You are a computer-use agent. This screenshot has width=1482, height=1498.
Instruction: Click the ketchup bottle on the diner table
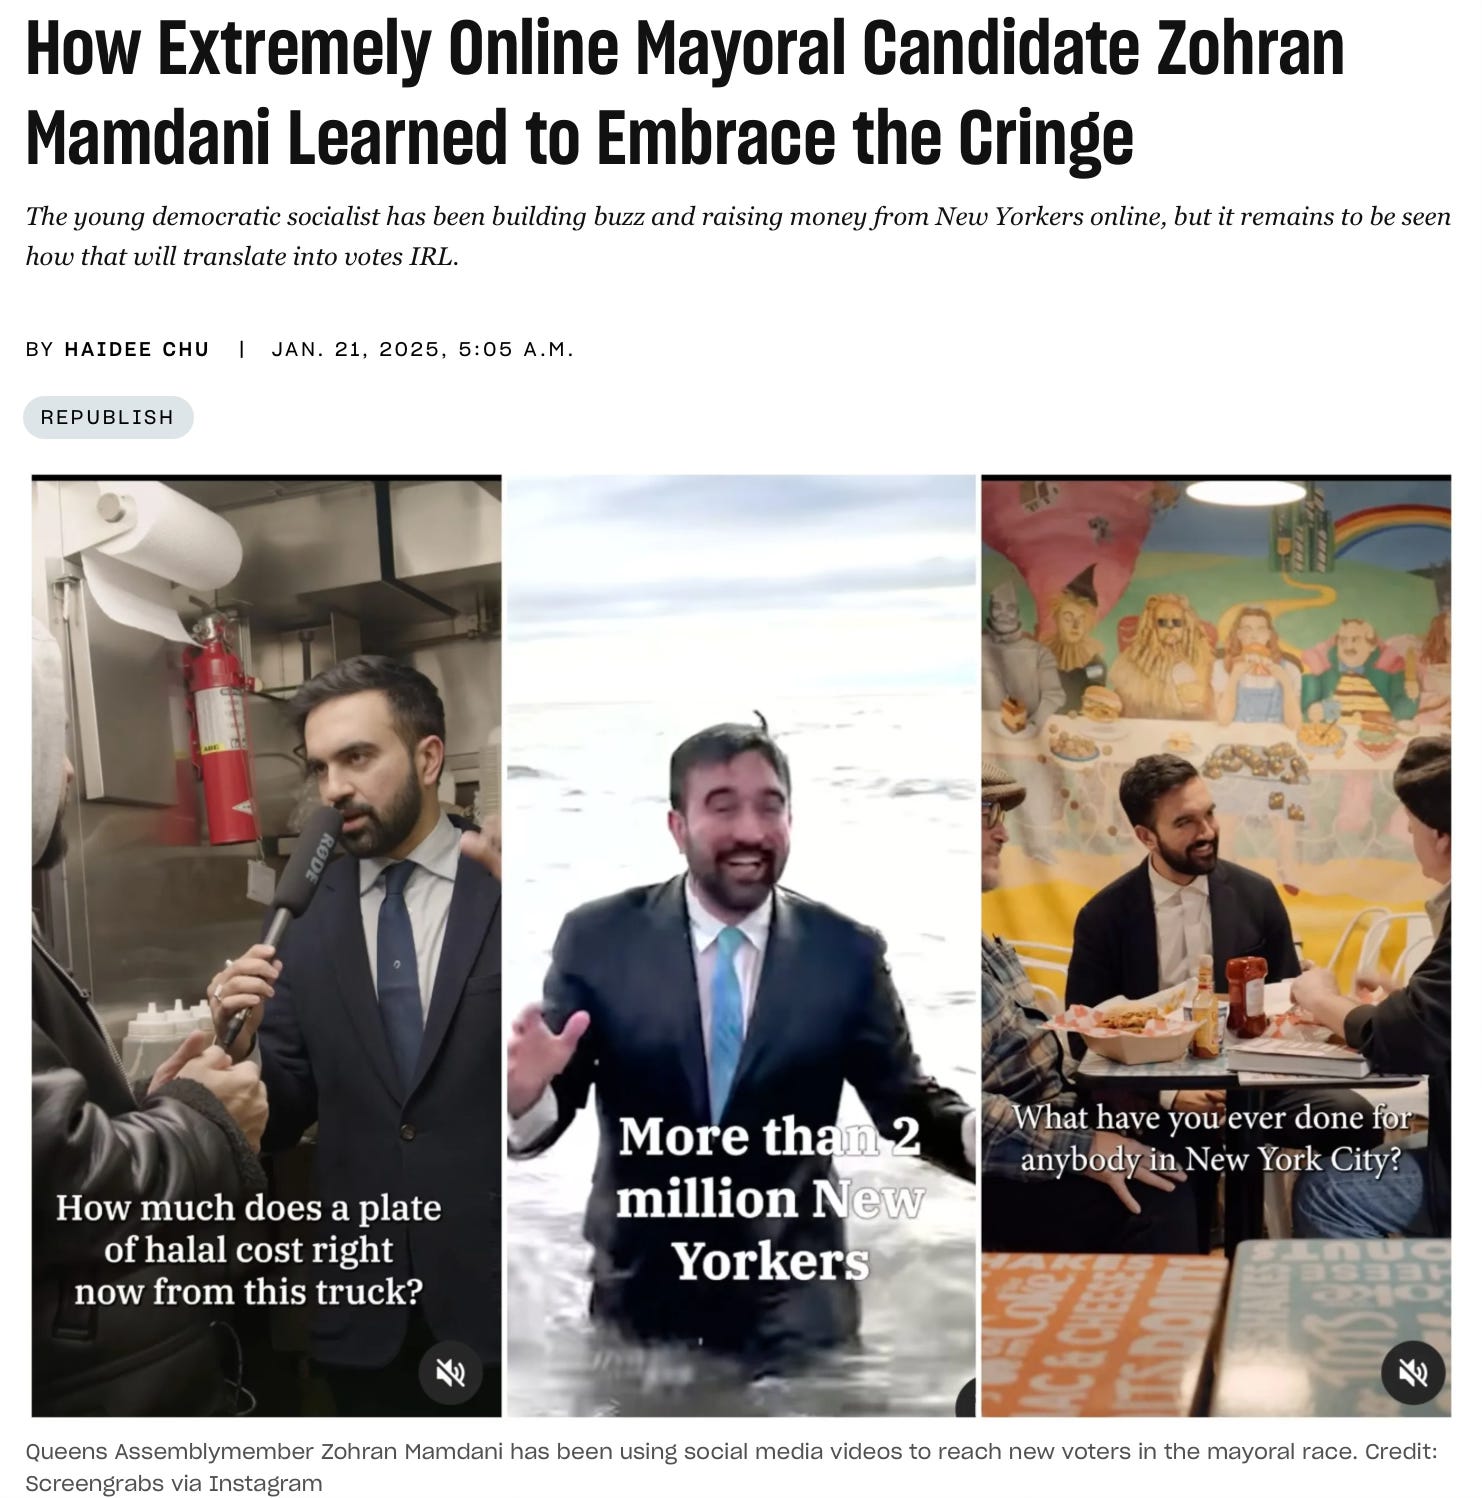(1245, 995)
